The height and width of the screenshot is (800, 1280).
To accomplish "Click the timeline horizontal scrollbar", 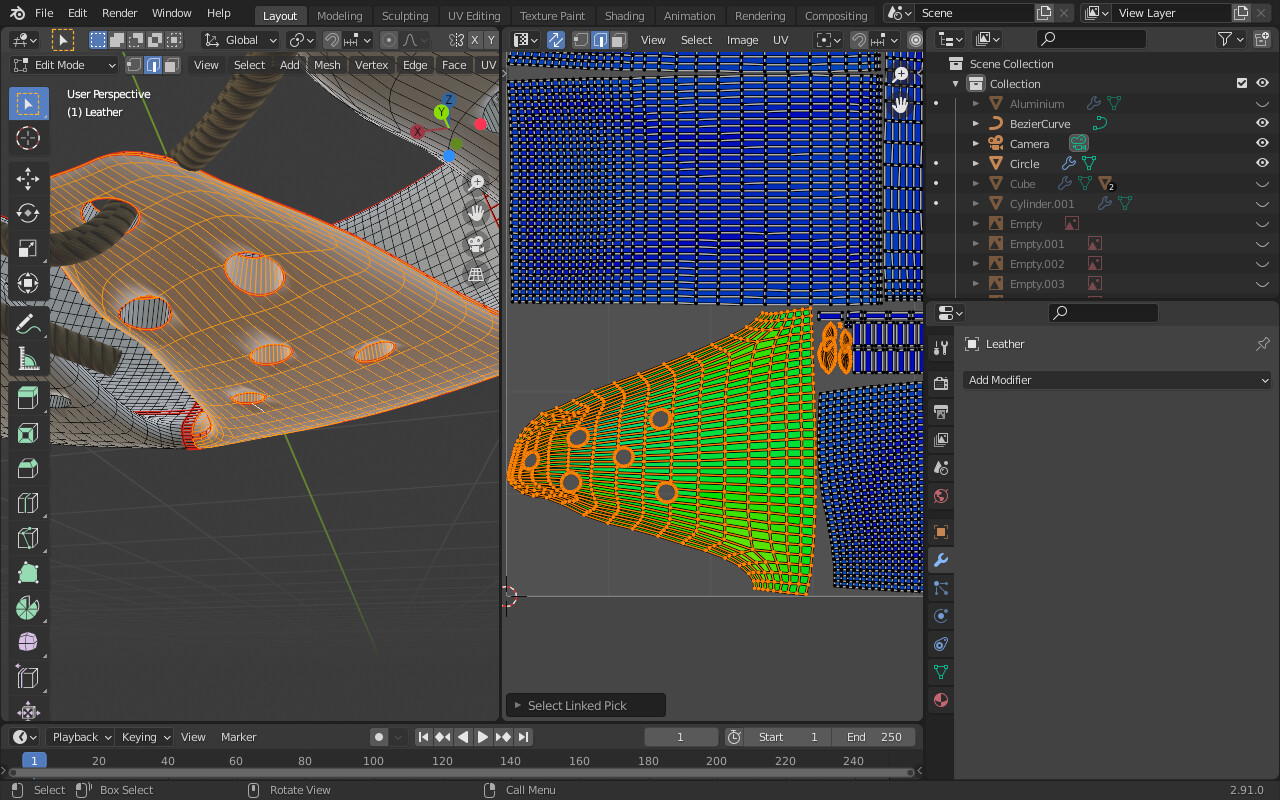I will pos(461,772).
